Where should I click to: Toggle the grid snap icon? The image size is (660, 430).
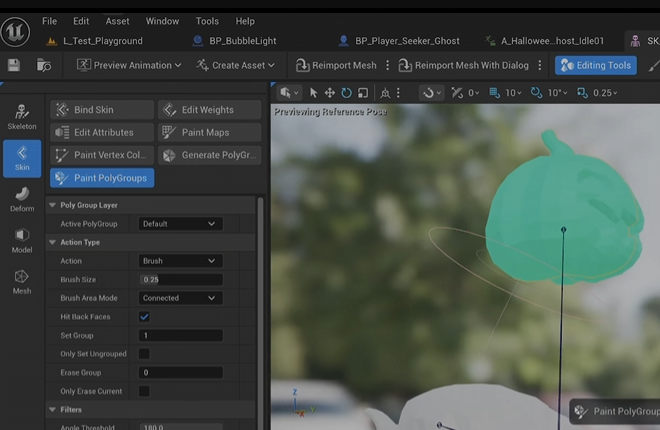pyautogui.click(x=495, y=93)
